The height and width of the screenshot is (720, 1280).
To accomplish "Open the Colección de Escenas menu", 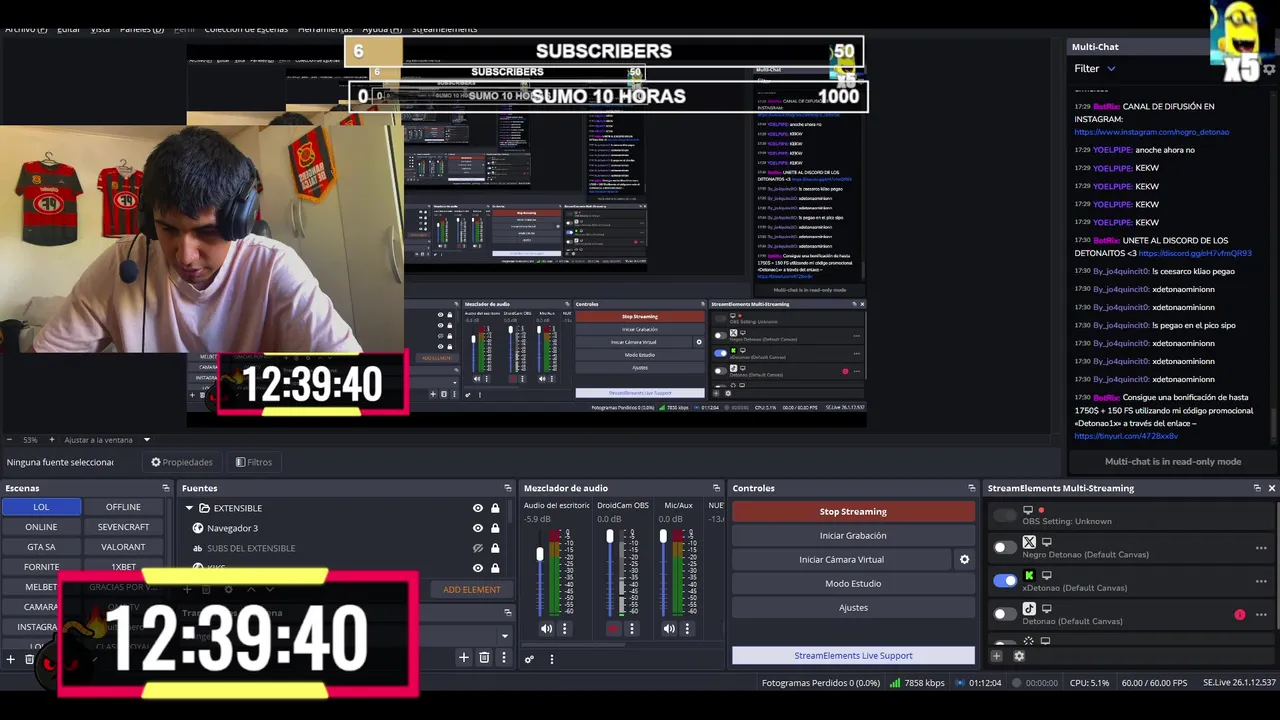I will click(246, 29).
